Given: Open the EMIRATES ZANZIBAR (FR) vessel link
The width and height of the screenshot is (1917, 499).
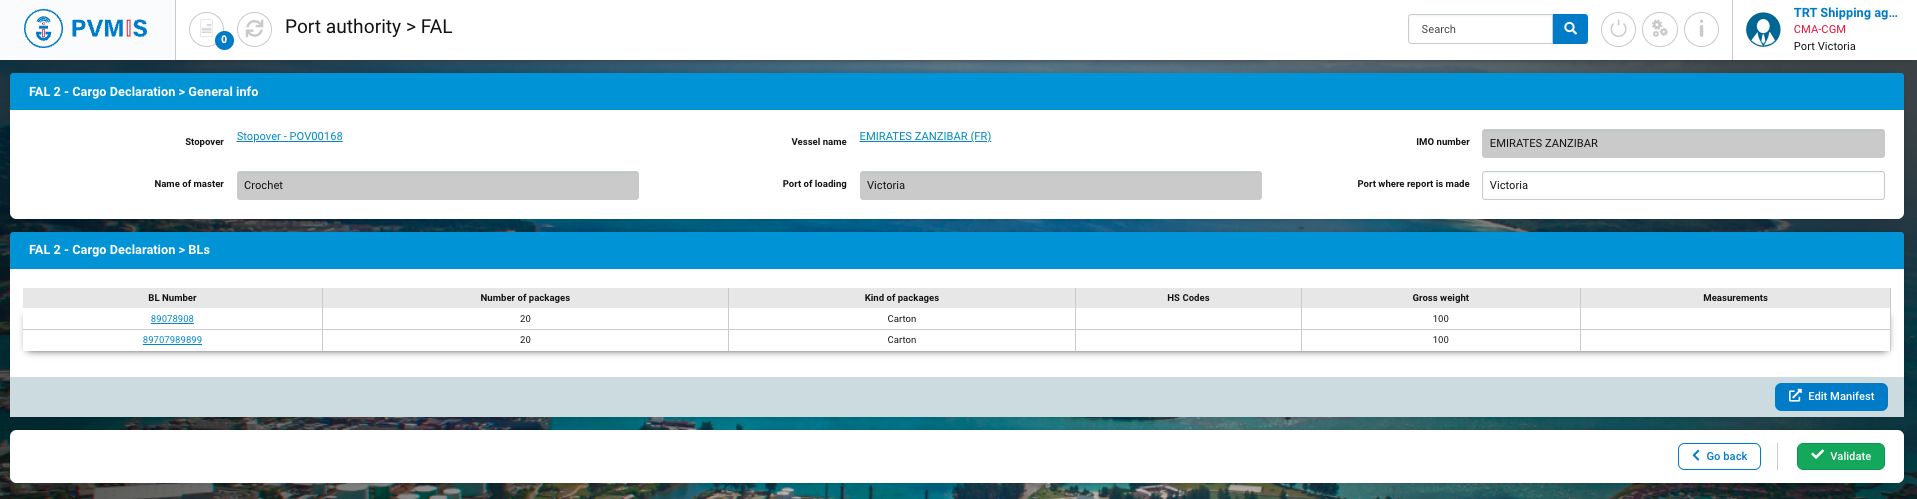Looking at the screenshot, I should 925,136.
